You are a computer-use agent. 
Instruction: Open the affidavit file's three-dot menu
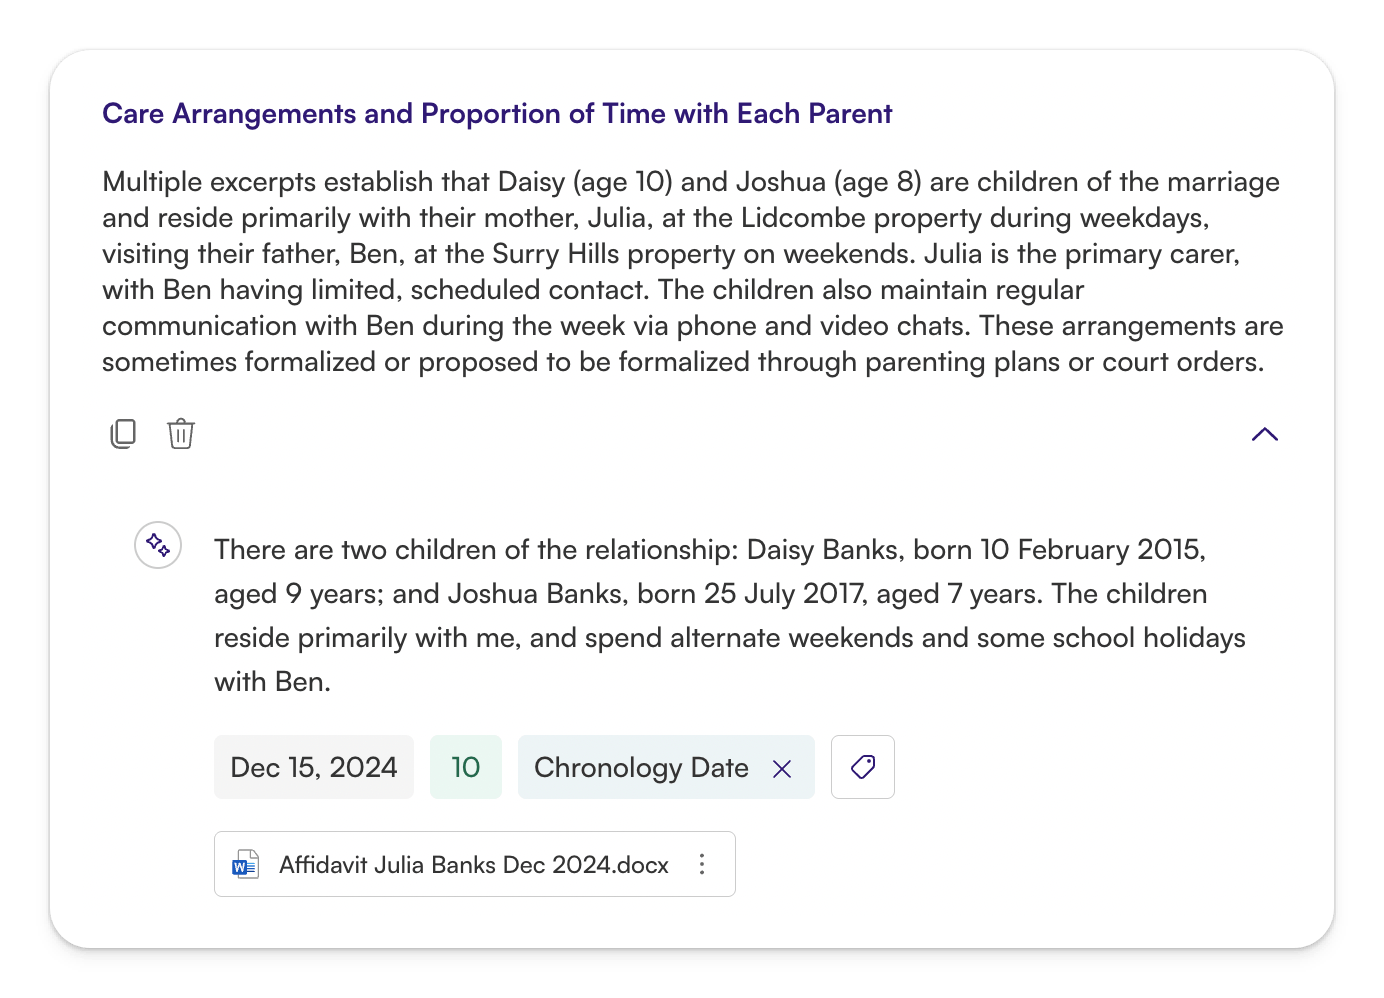coord(702,864)
